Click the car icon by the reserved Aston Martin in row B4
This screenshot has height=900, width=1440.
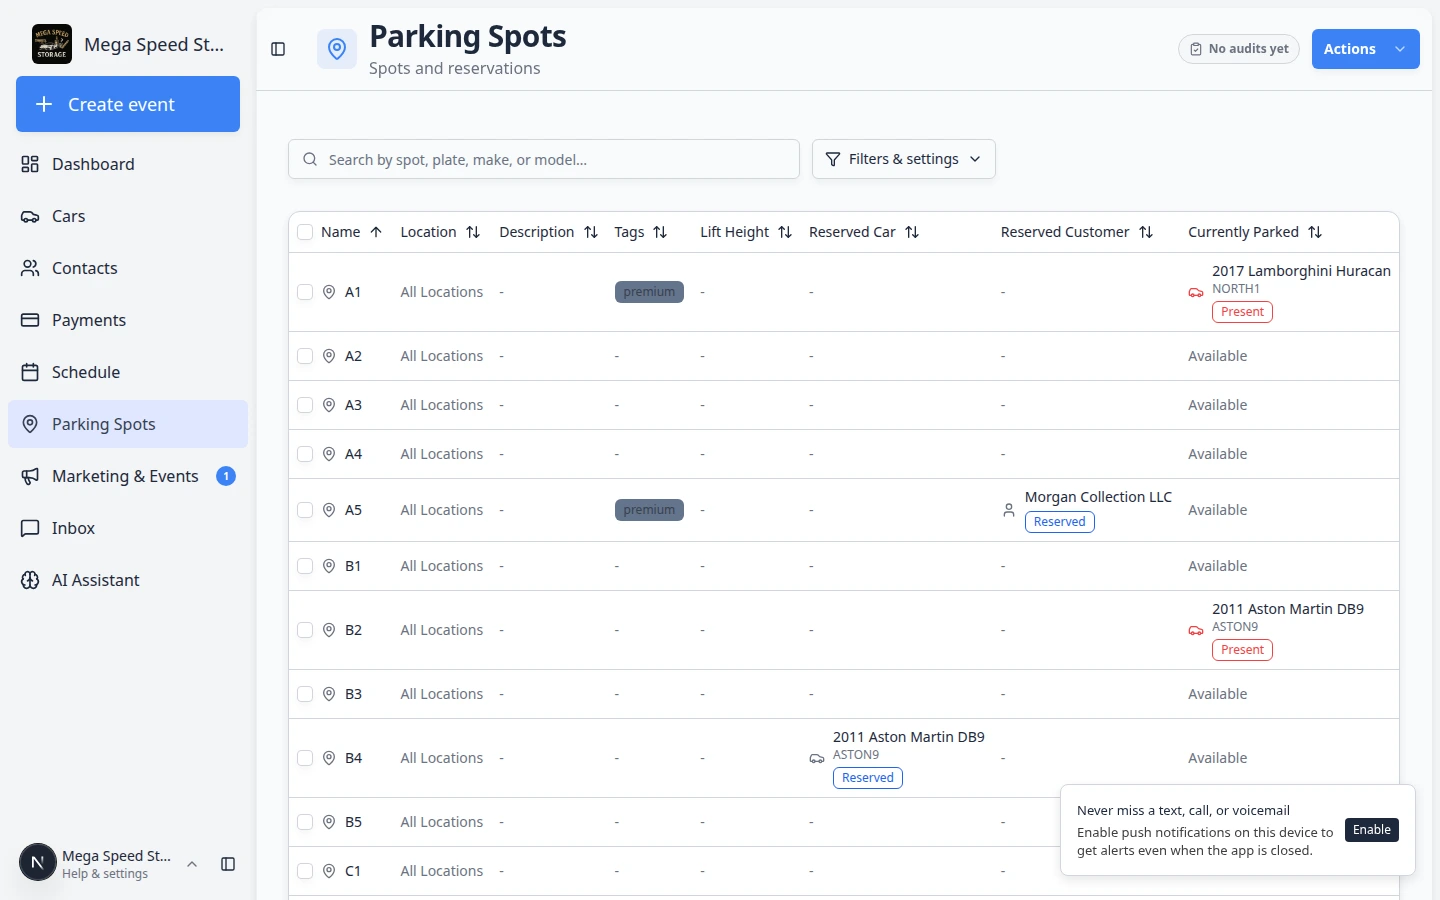[817, 759]
